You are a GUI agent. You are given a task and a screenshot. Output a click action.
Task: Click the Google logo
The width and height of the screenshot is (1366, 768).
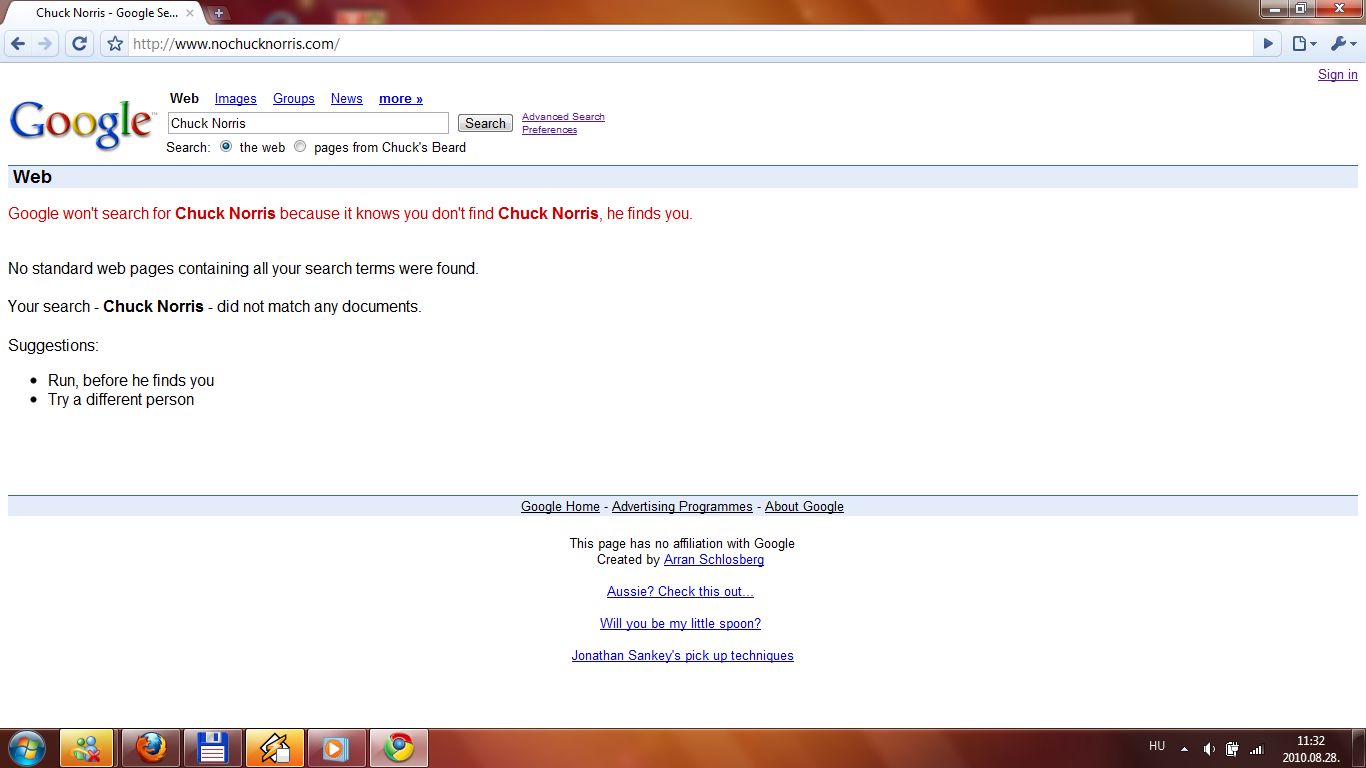82,124
